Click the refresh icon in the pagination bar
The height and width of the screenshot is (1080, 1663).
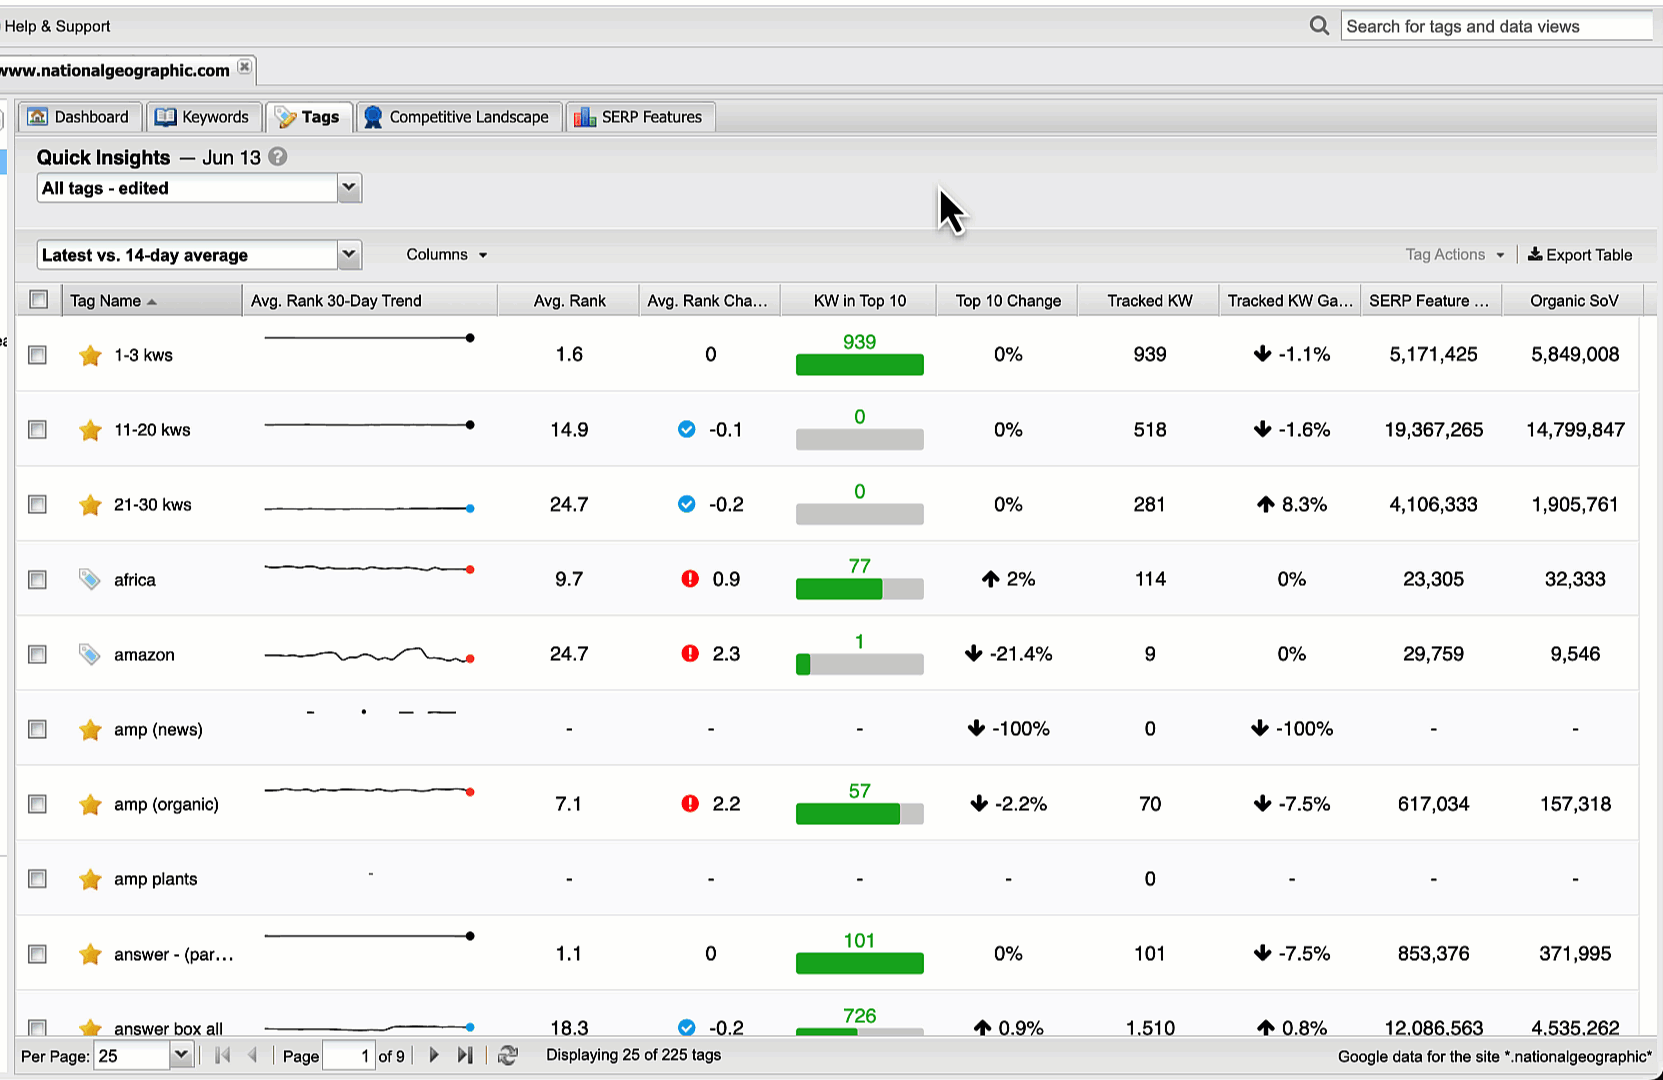coord(508,1055)
